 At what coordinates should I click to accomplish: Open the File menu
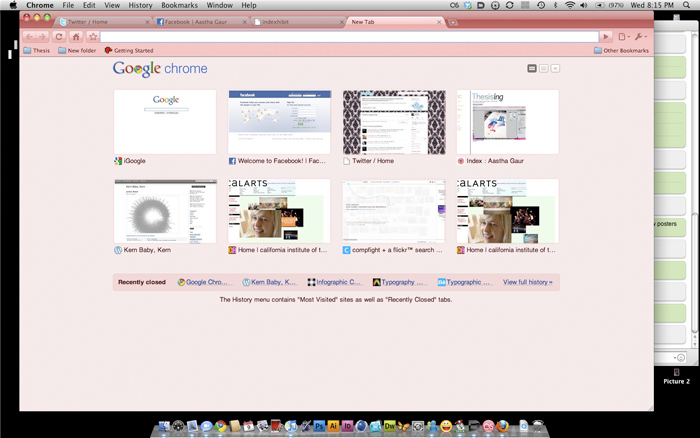68,5
